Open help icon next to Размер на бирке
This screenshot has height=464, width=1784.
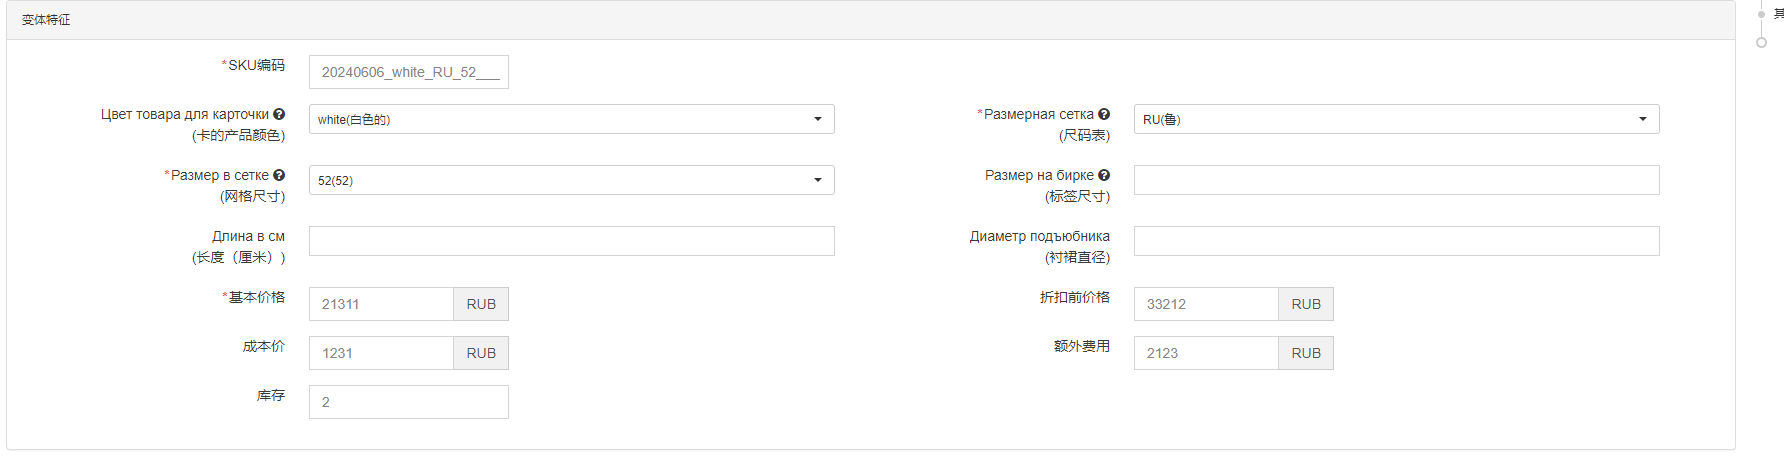click(x=1104, y=175)
